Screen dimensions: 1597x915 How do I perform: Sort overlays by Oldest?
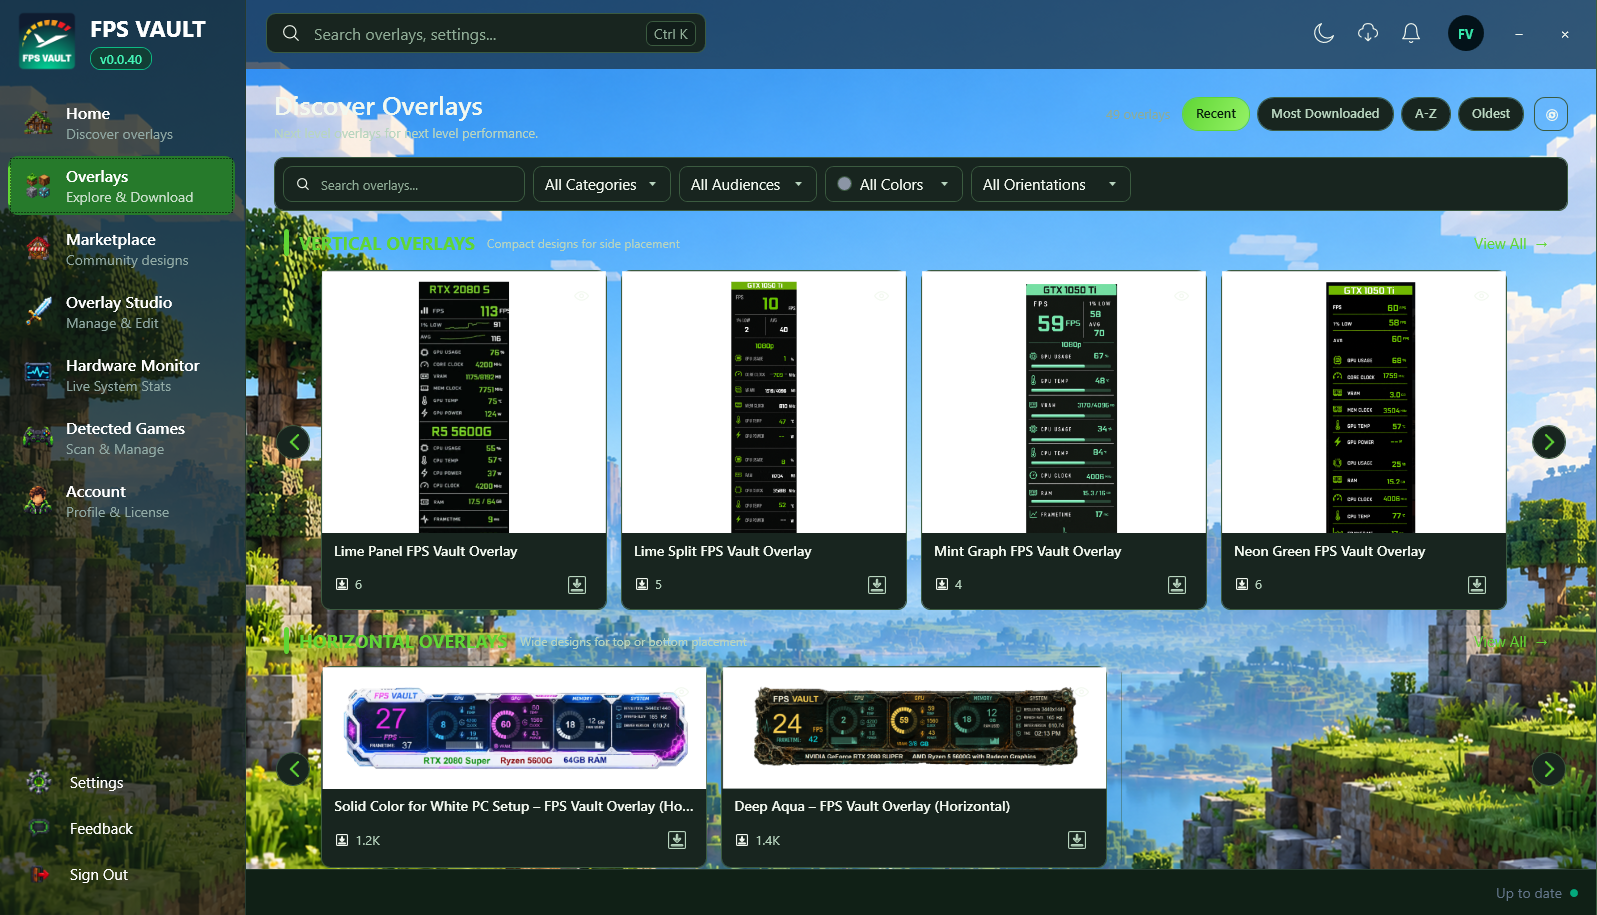pyautogui.click(x=1491, y=114)
